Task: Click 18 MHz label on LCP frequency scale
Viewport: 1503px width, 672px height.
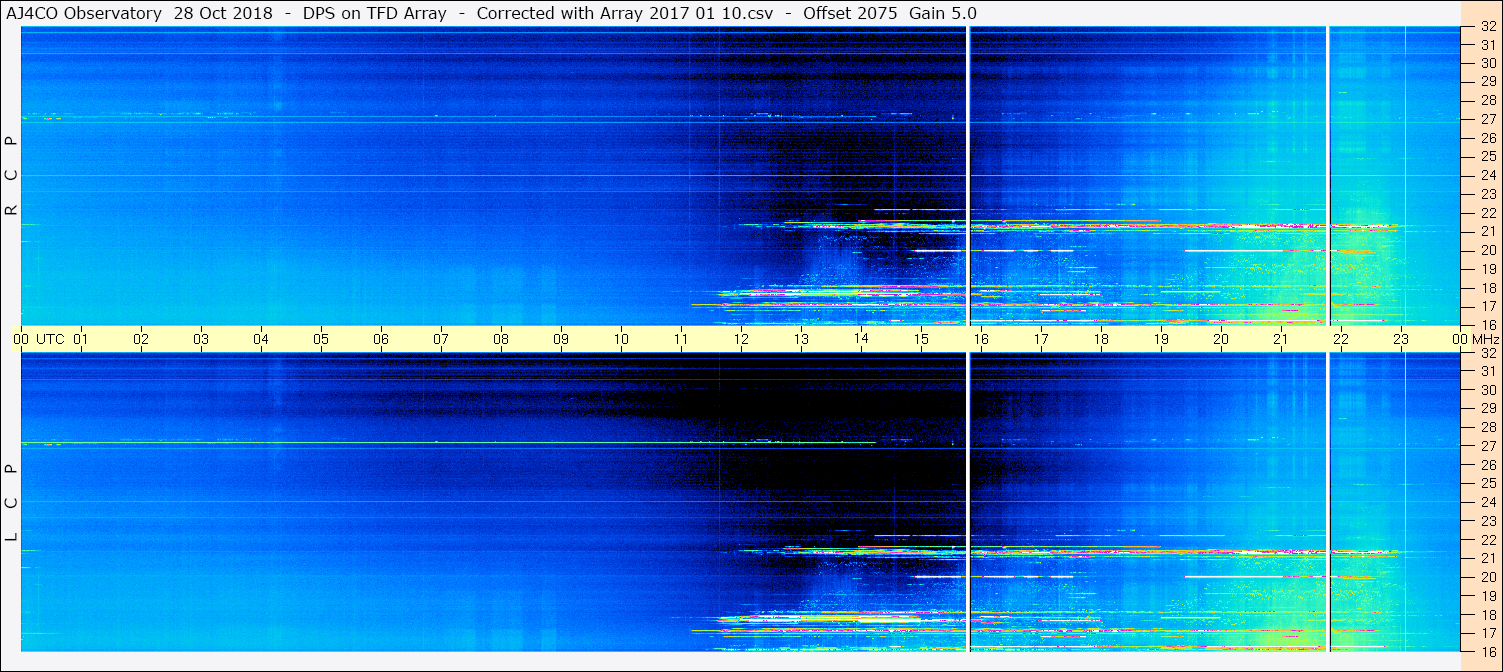Action: [x=1487, y=615]
